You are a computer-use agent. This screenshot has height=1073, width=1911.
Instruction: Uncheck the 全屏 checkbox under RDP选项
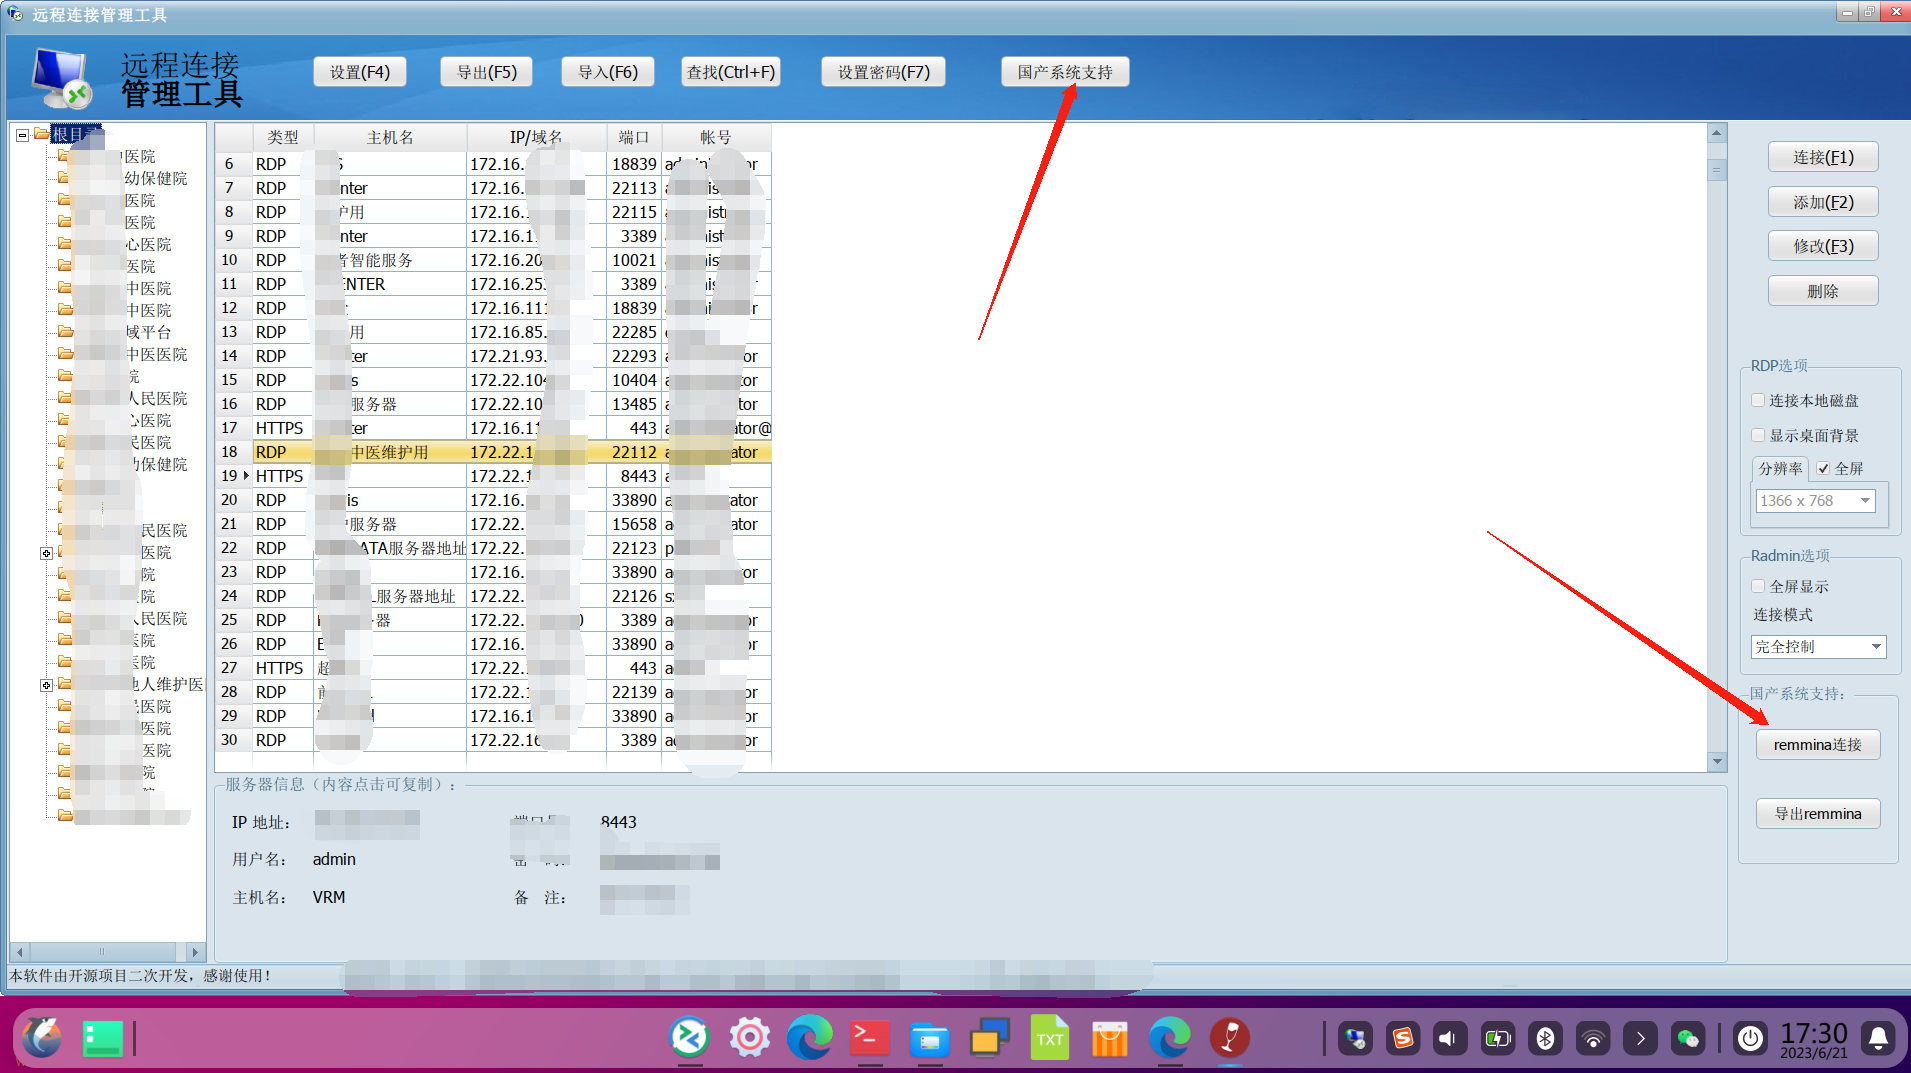pos(1823,468)
